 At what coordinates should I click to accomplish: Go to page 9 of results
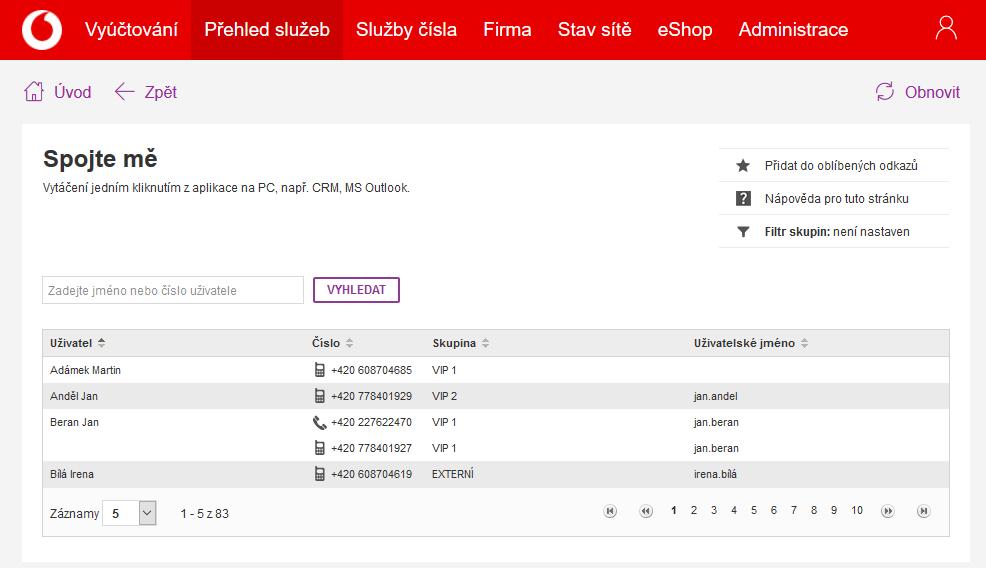[834, 510]
